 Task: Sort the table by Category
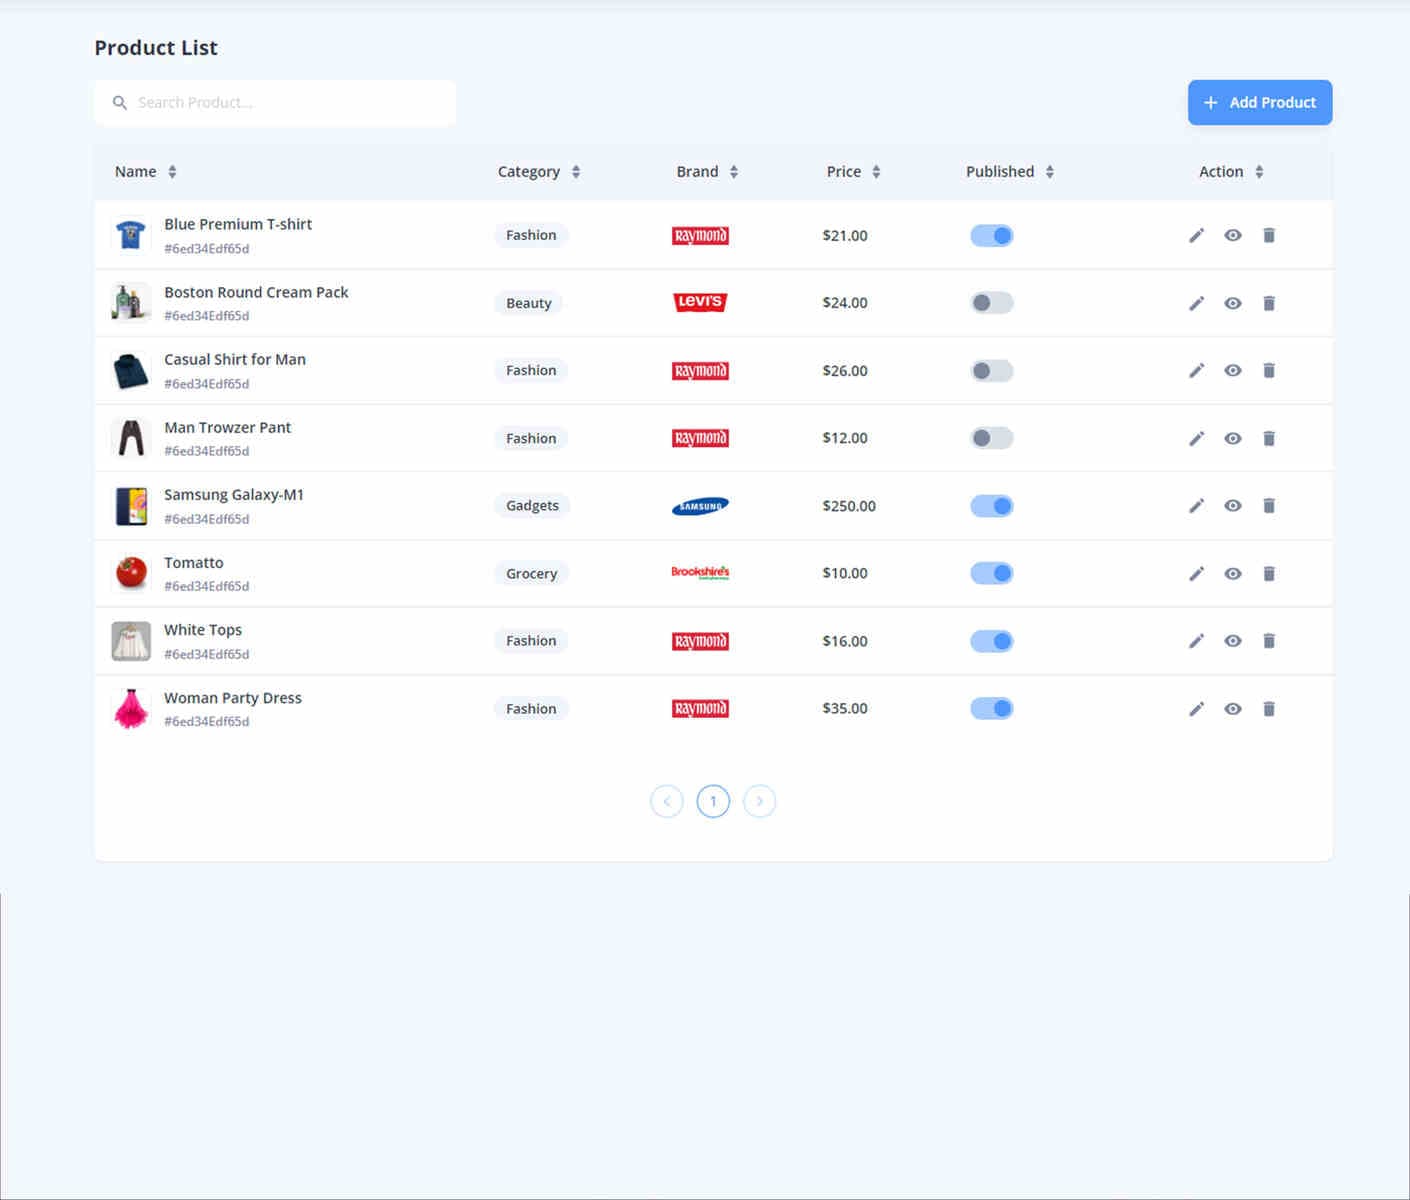coord(538,171)
